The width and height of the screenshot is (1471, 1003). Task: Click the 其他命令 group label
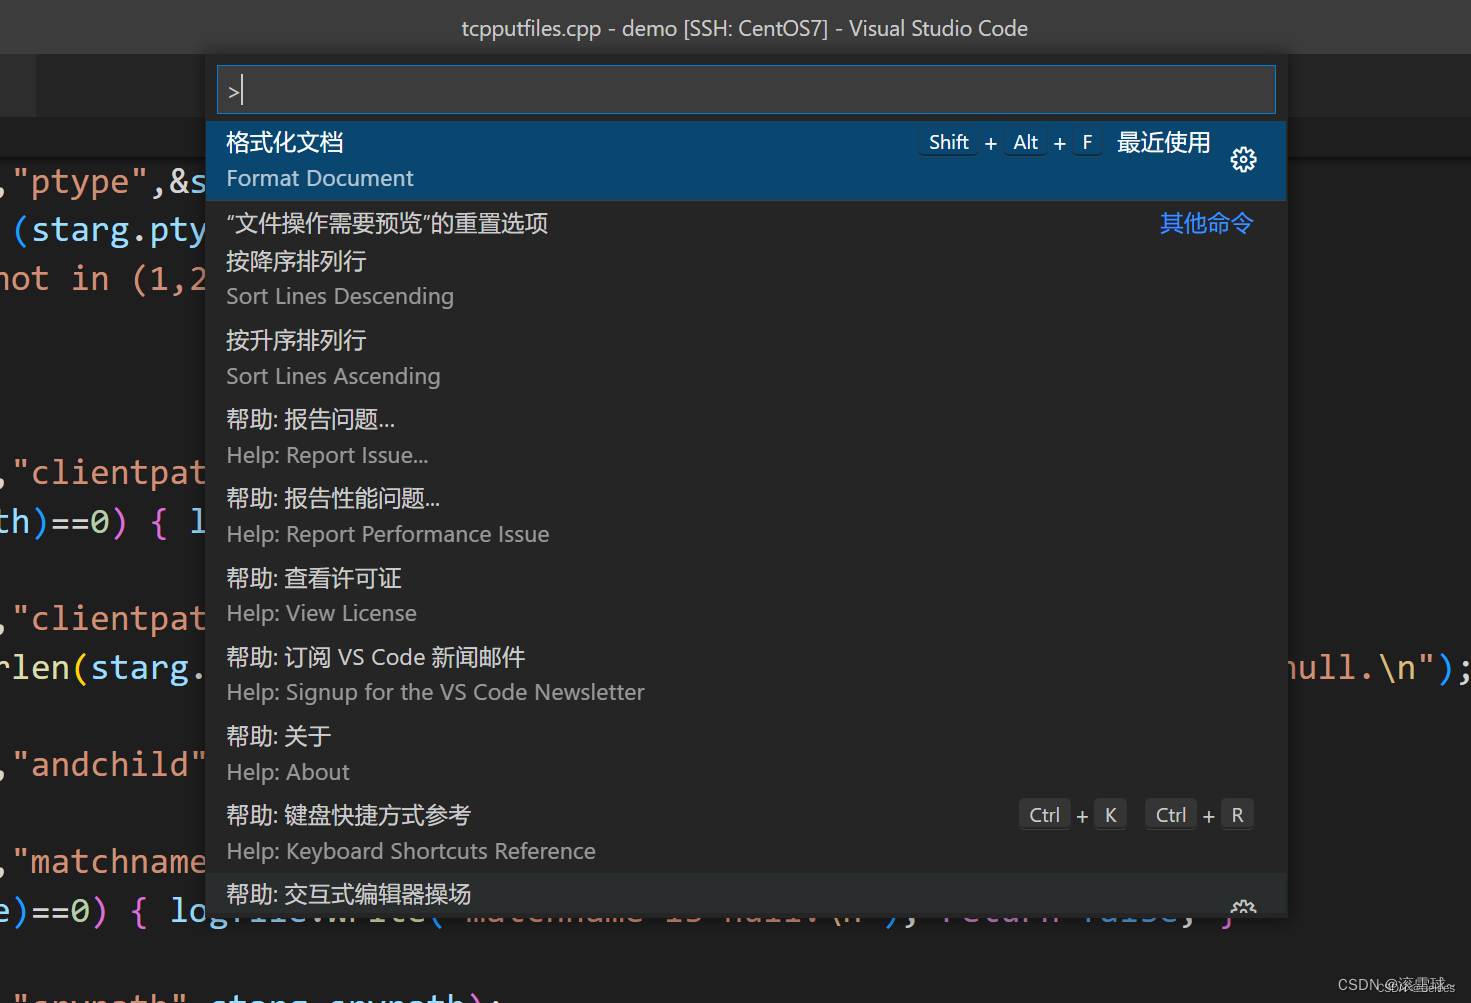[1206, 223]
